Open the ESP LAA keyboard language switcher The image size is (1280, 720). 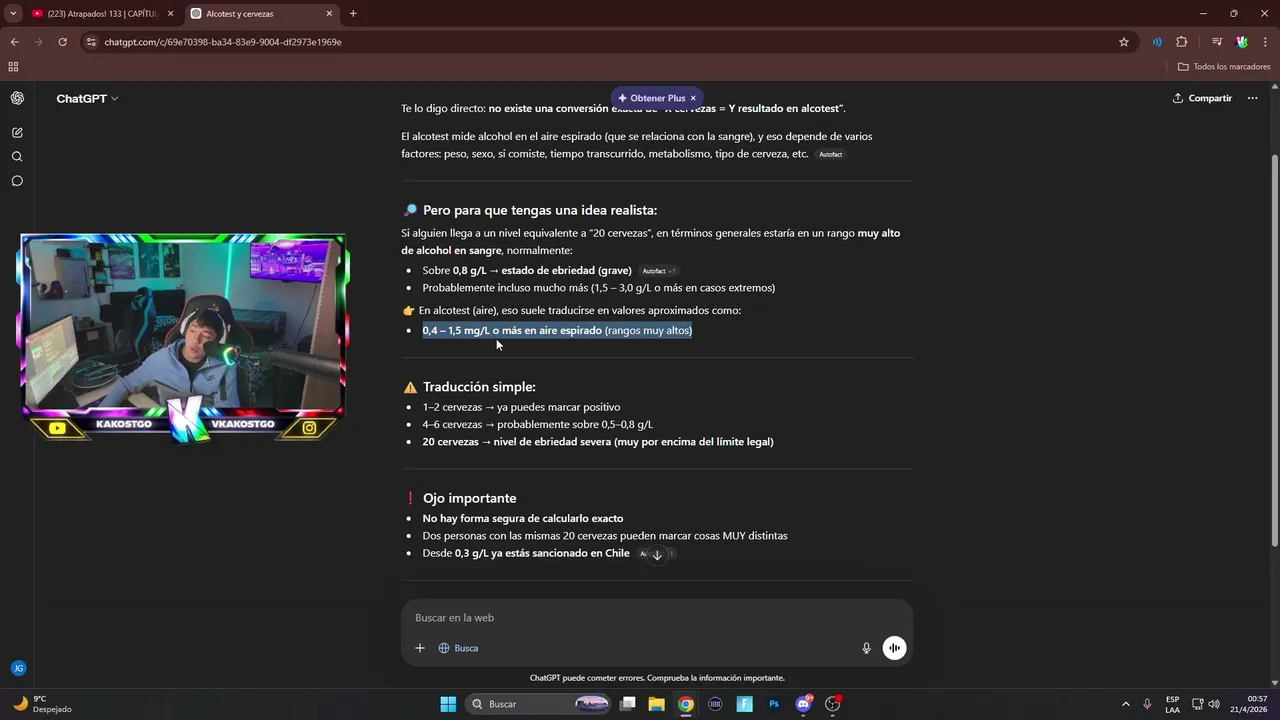click(1172, 704)
